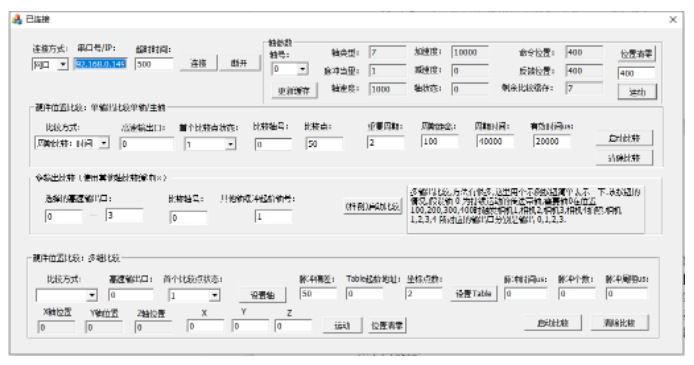The image size is (694, 365).
Task: Click 位置清零 button in the multi-axis group
Action: pyautogui.click(x=387, y=326)
